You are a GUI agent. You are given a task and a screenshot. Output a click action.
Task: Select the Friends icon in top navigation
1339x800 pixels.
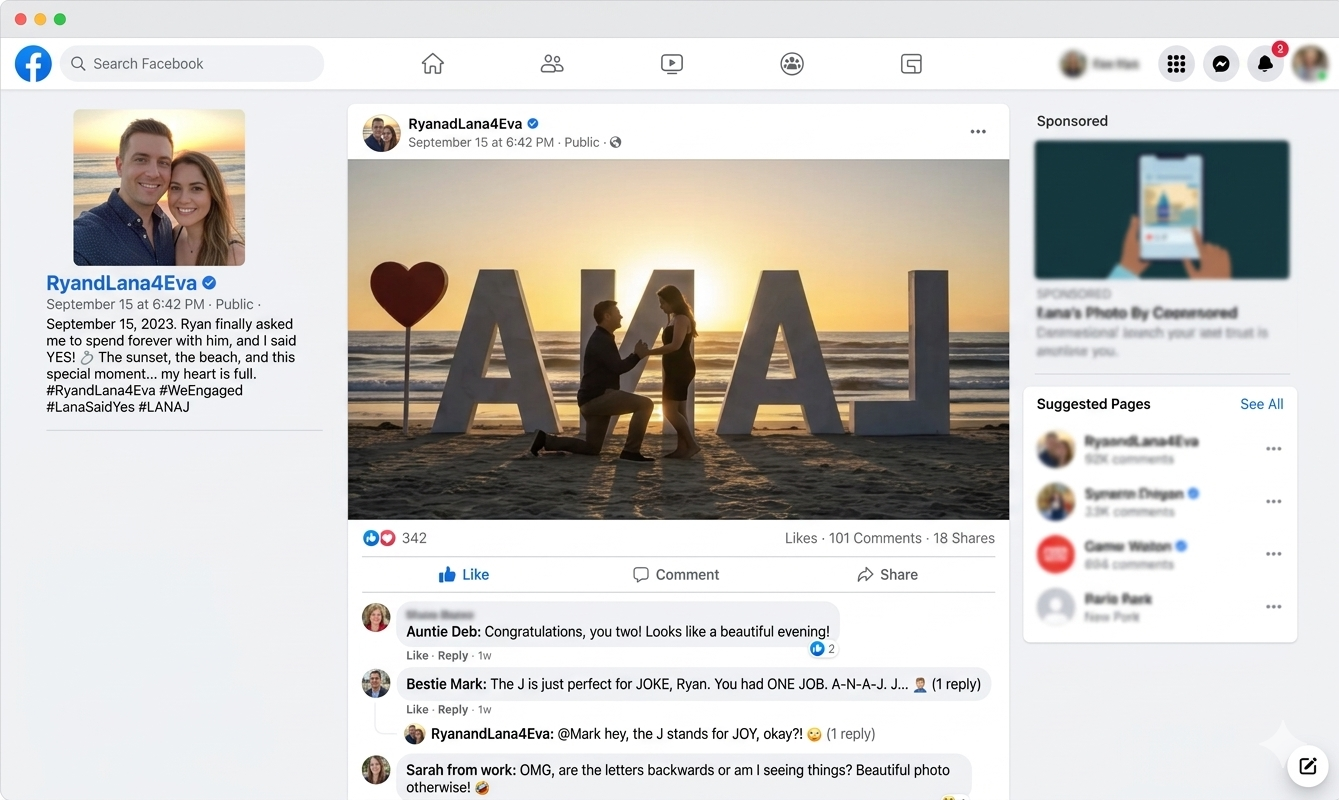(551, 63)
